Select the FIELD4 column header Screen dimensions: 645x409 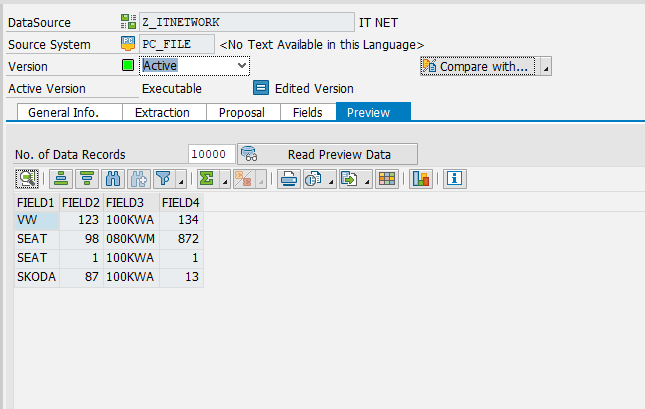pos(181,202)
